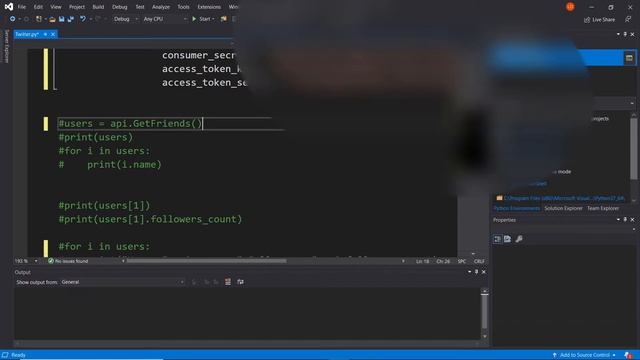640x360 pixels.
Task: Click the Output panel vertical scrollbar
Action: [x=484, y=313]
